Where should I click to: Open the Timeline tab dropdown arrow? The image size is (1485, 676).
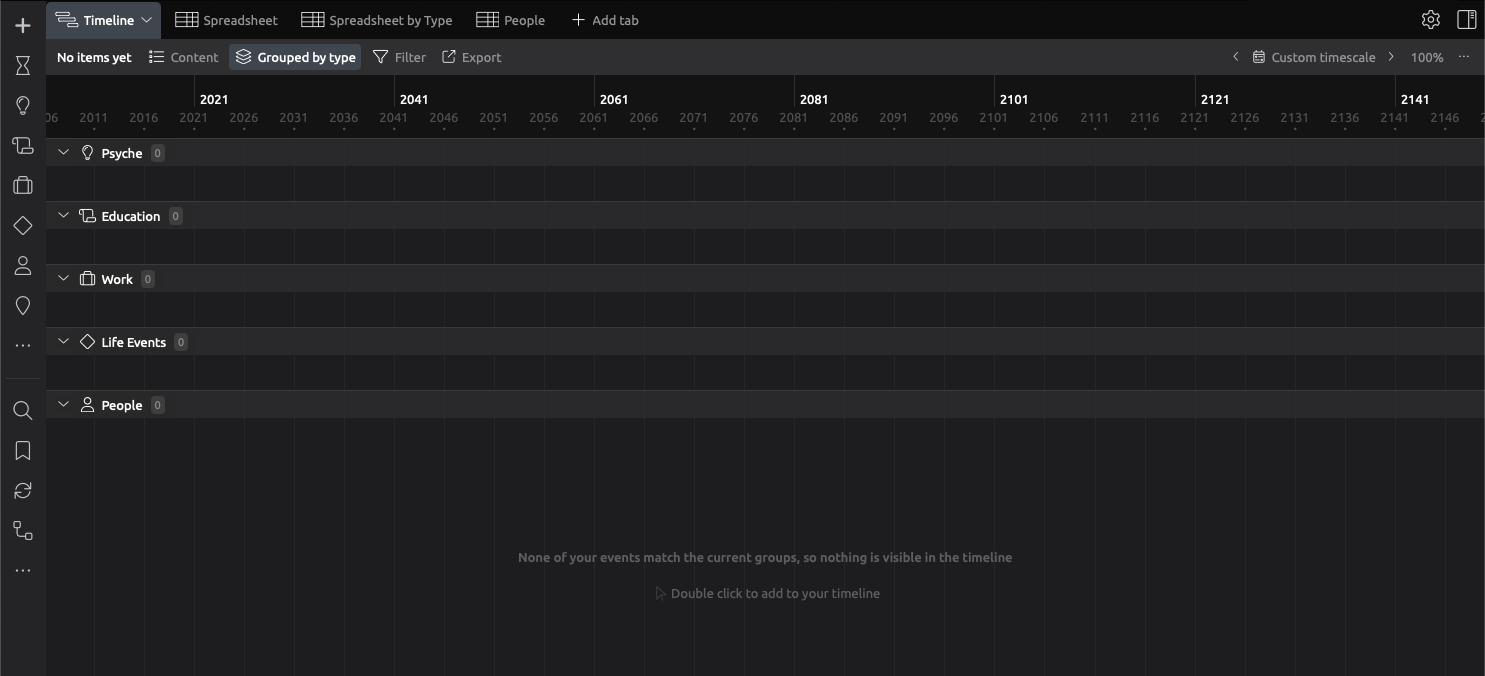coord(146,20)
